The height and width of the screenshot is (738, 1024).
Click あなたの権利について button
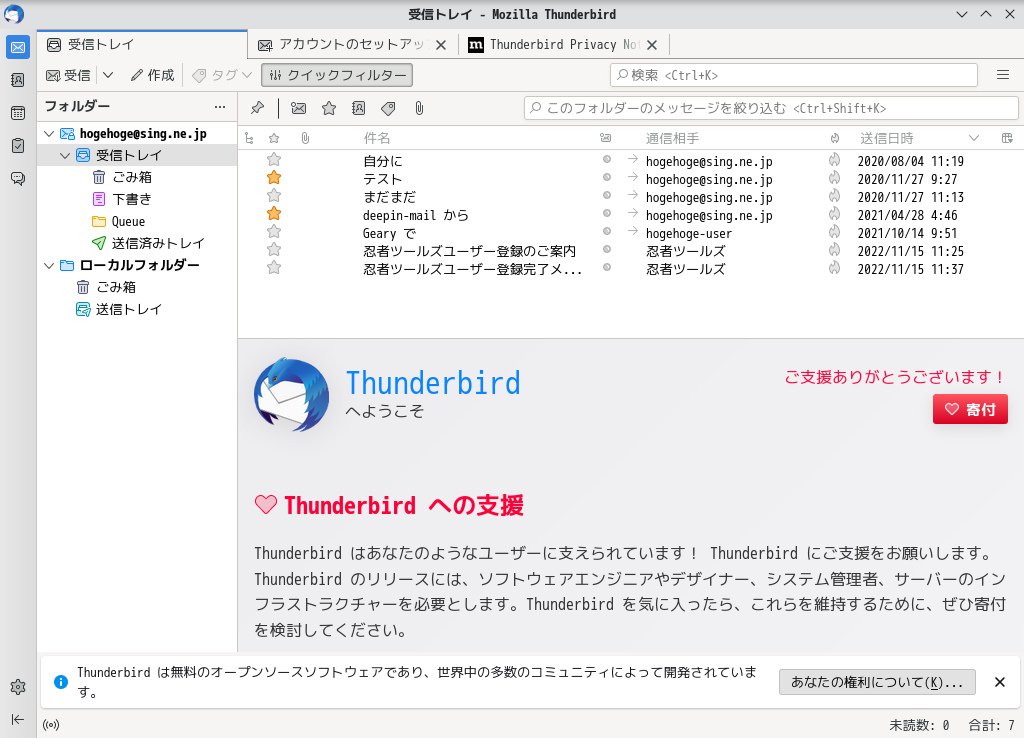click(x=877, y=682)
